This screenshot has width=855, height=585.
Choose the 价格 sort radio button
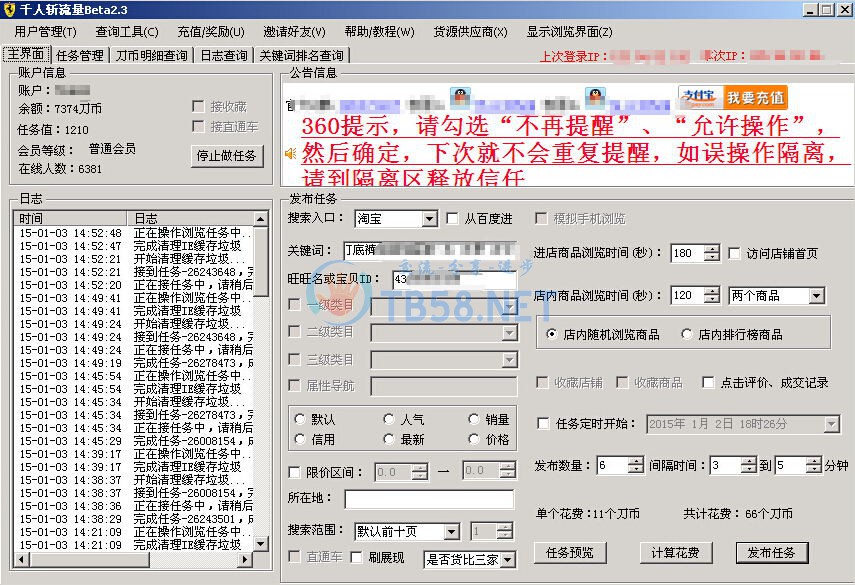(474, 439)
